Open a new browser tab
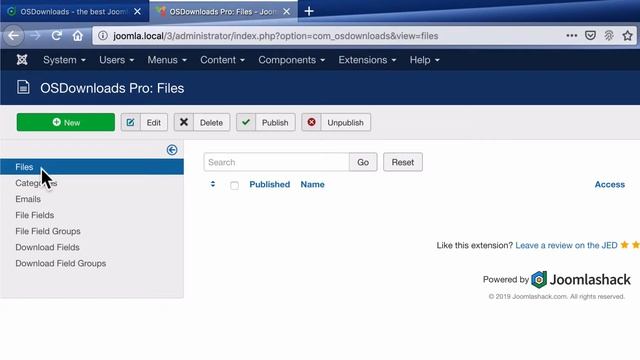This screenshot has height=360, width=640. pyautogui.click(x=309, y=11)
